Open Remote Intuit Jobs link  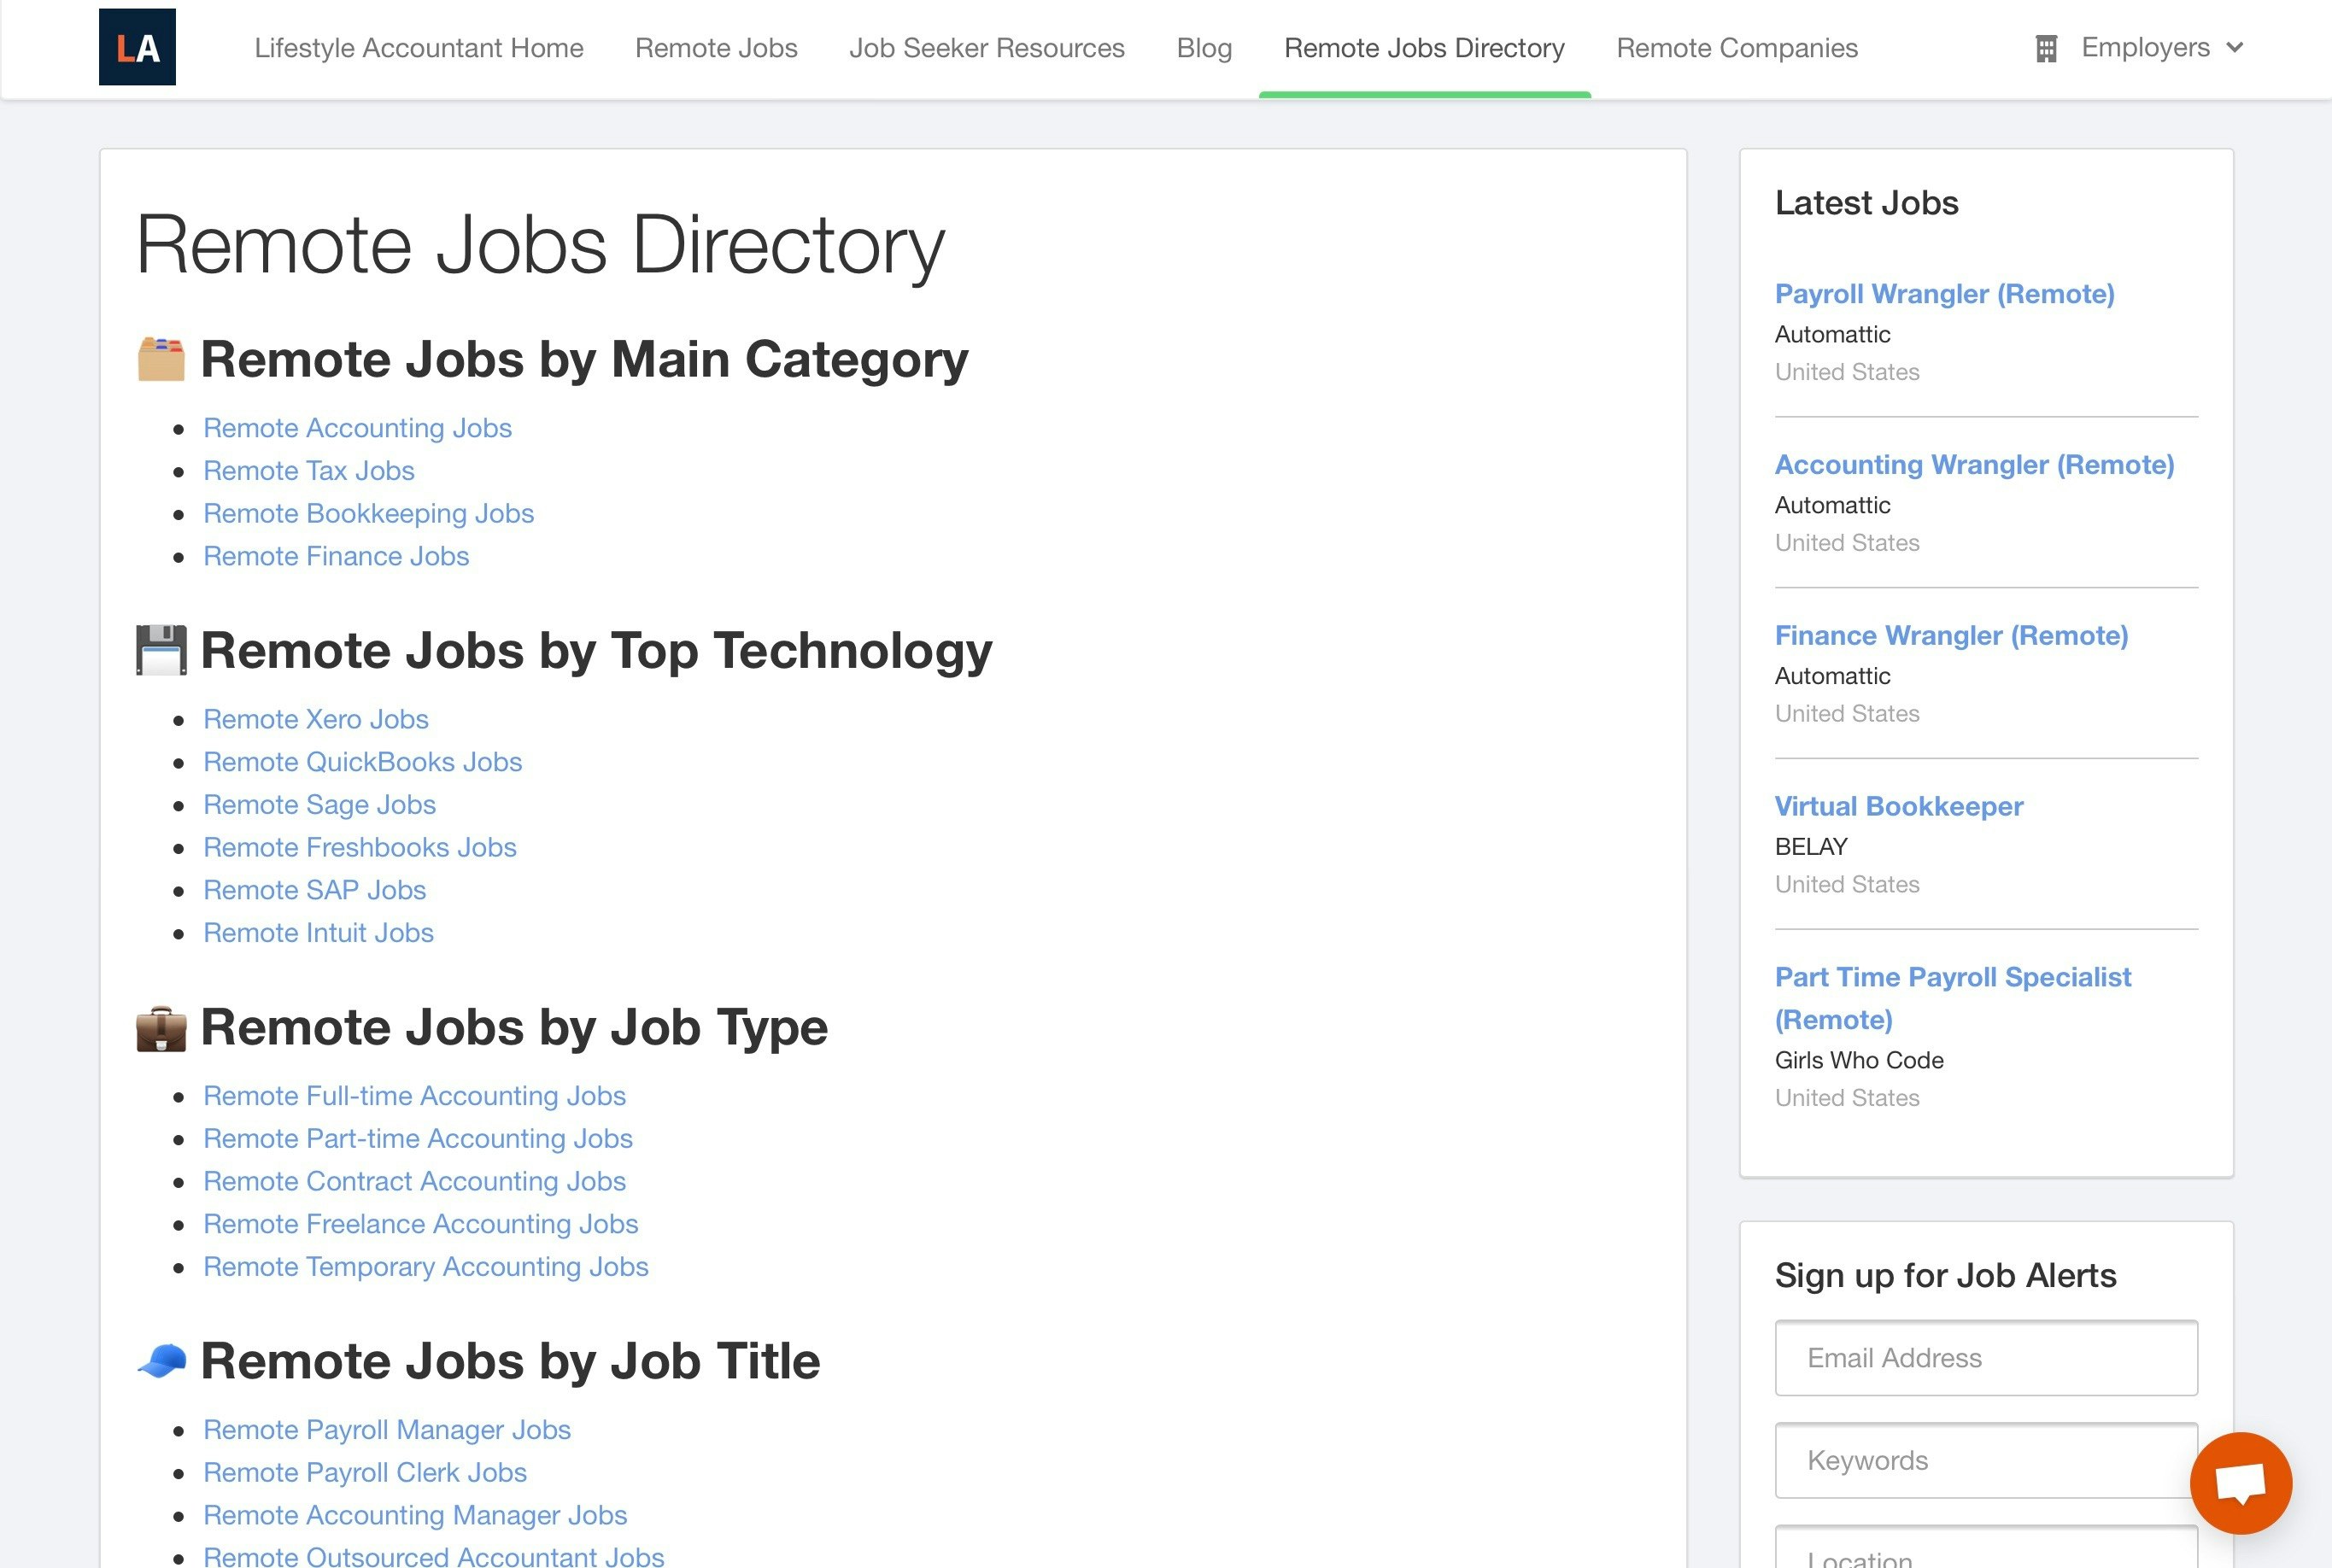318,933
